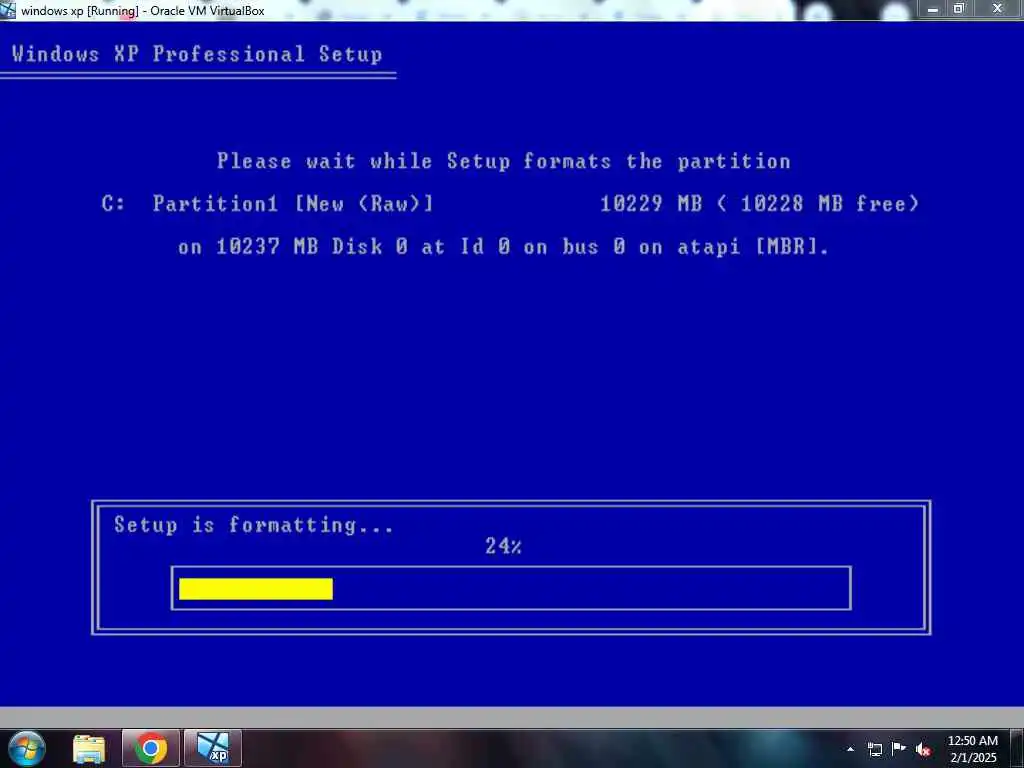Image resolution: width=1024 pixels, height=768 pixels.
Task: Click the 'Windows XP Professional Setup' heading
Action: (197, 54)
